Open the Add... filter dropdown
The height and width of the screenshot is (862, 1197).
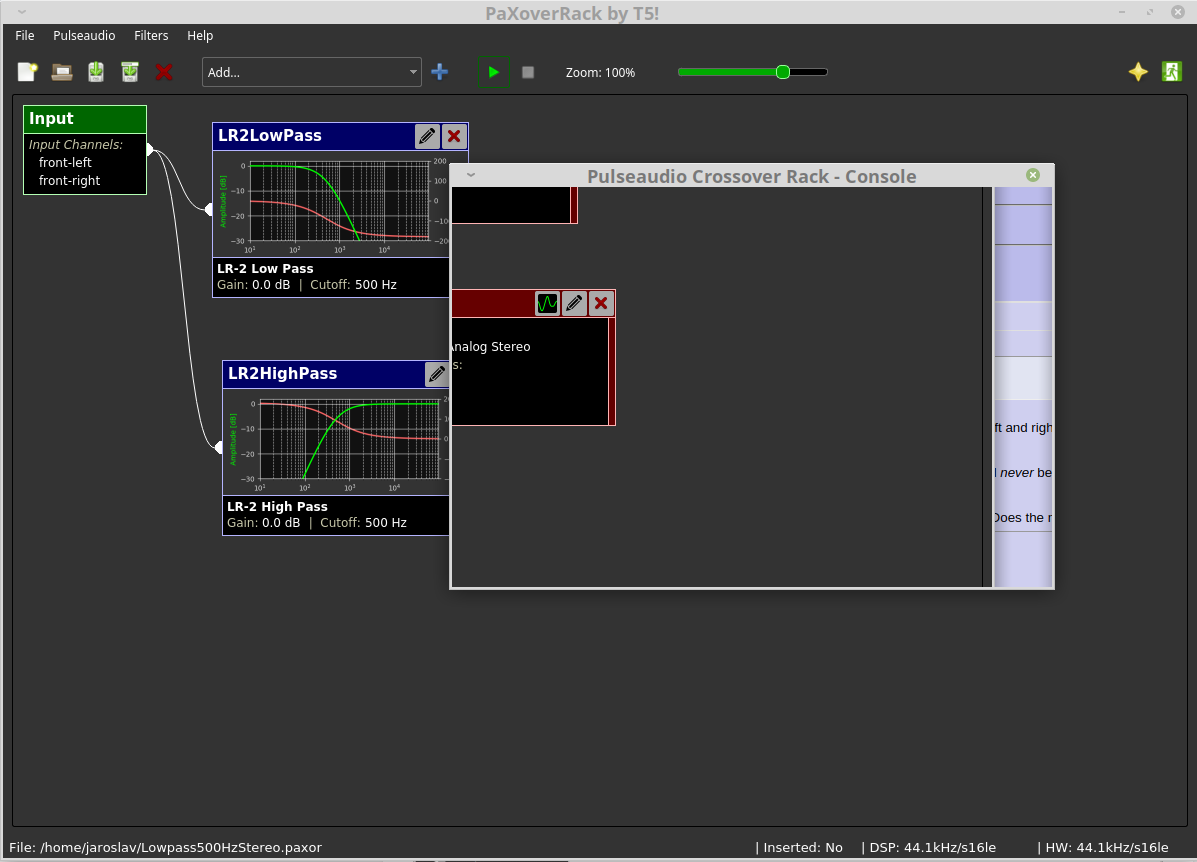click(311, 72)
